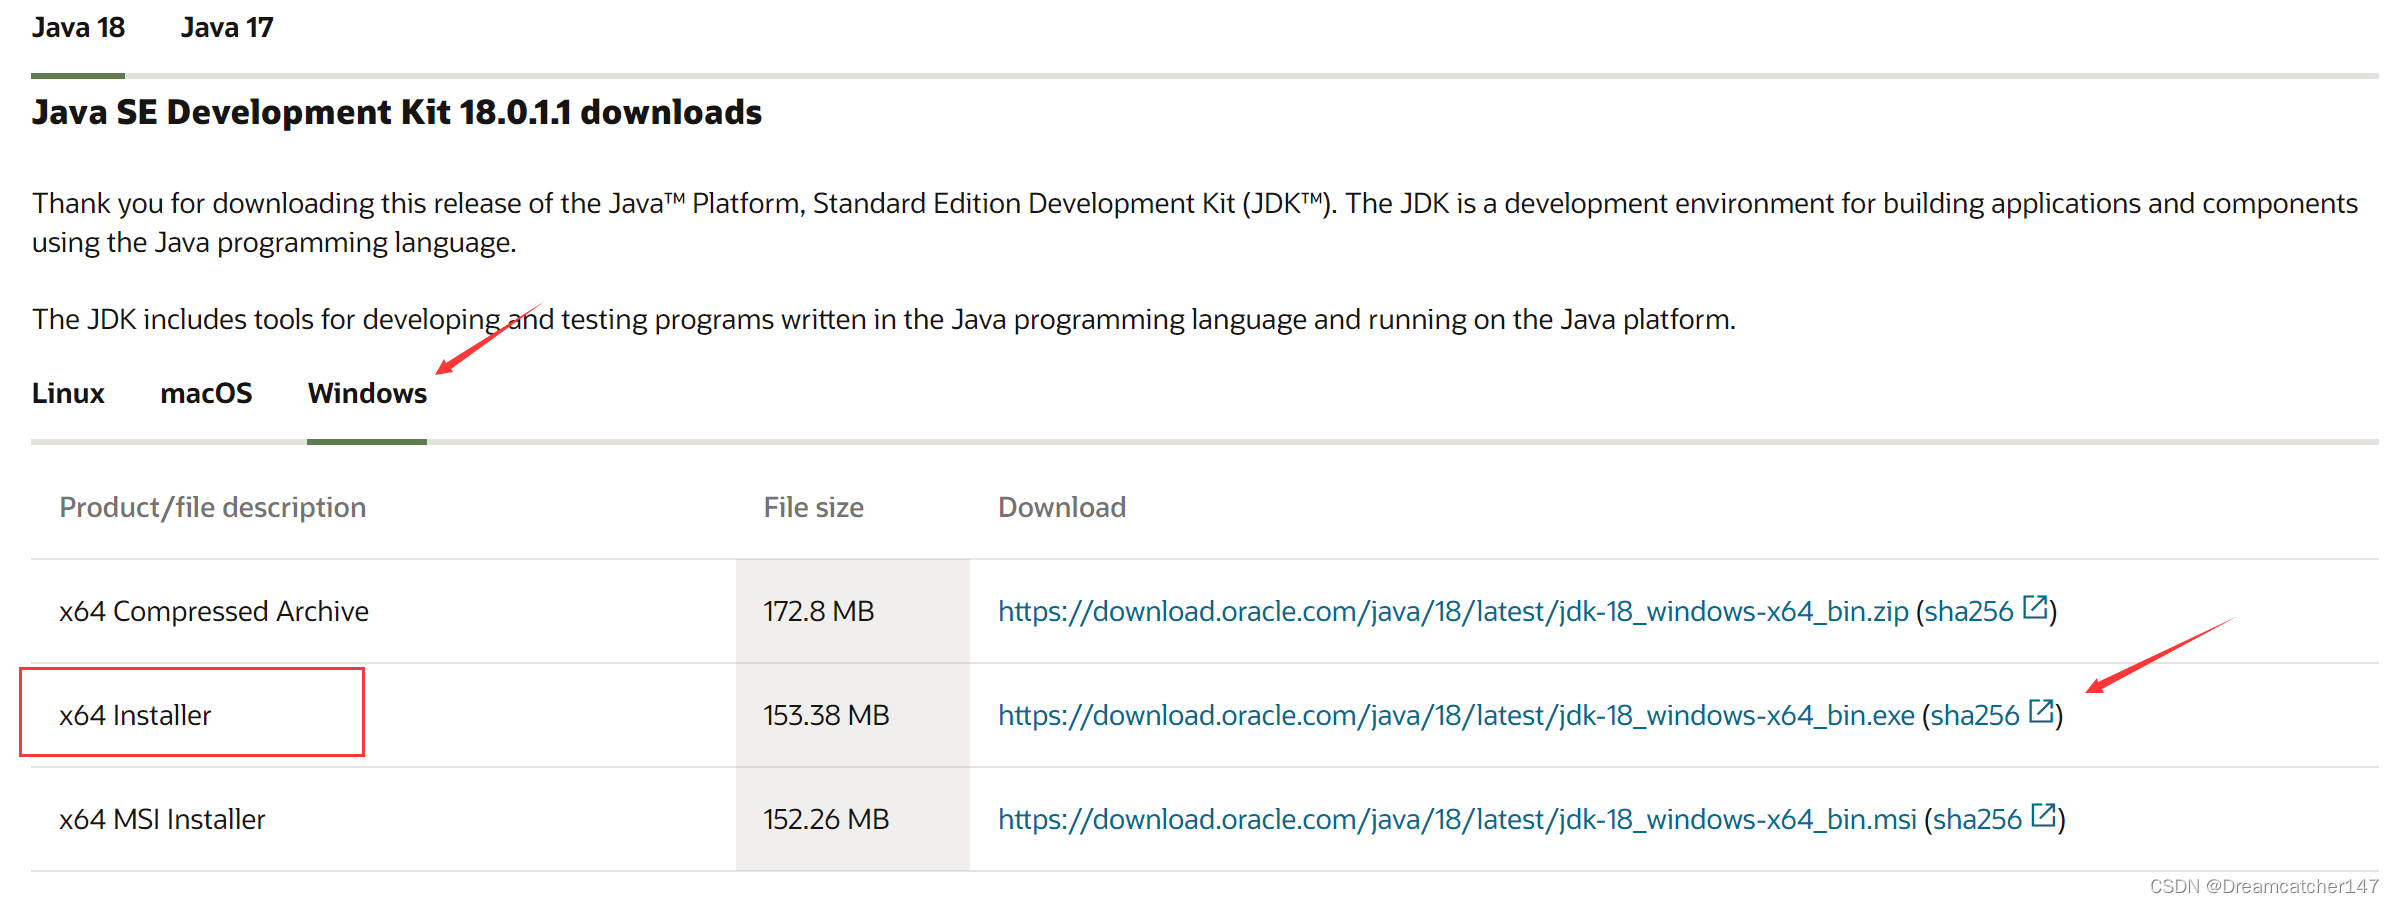Click the 'Download' column header
The image size is (2394, 903).
[x=1062, y=507]
